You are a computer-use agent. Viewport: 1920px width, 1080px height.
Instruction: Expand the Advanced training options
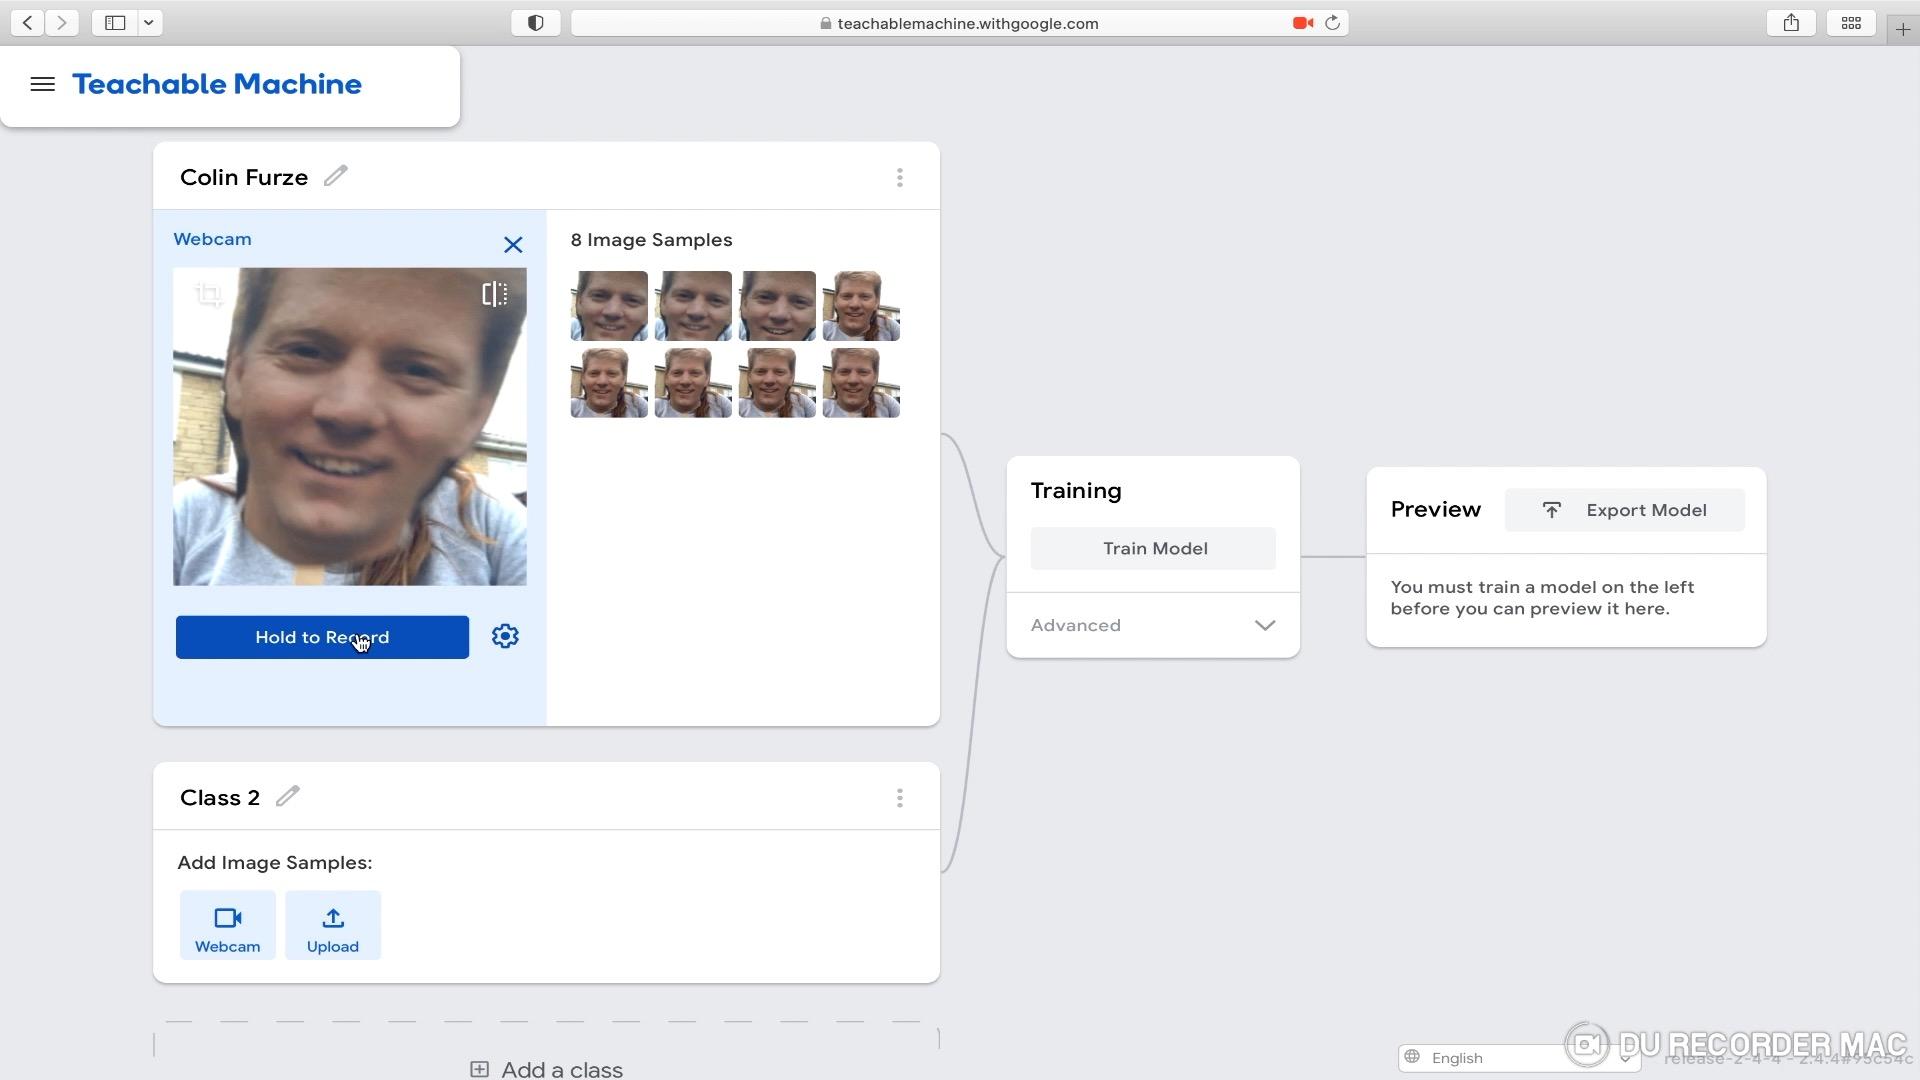tap(1153, 626)
